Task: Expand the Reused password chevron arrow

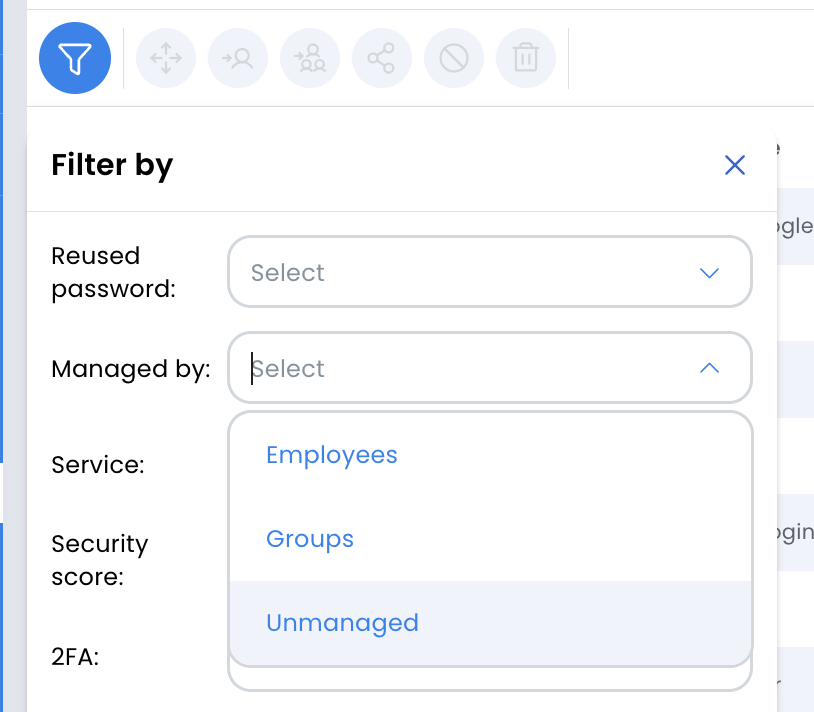Action: click(709, 273)
